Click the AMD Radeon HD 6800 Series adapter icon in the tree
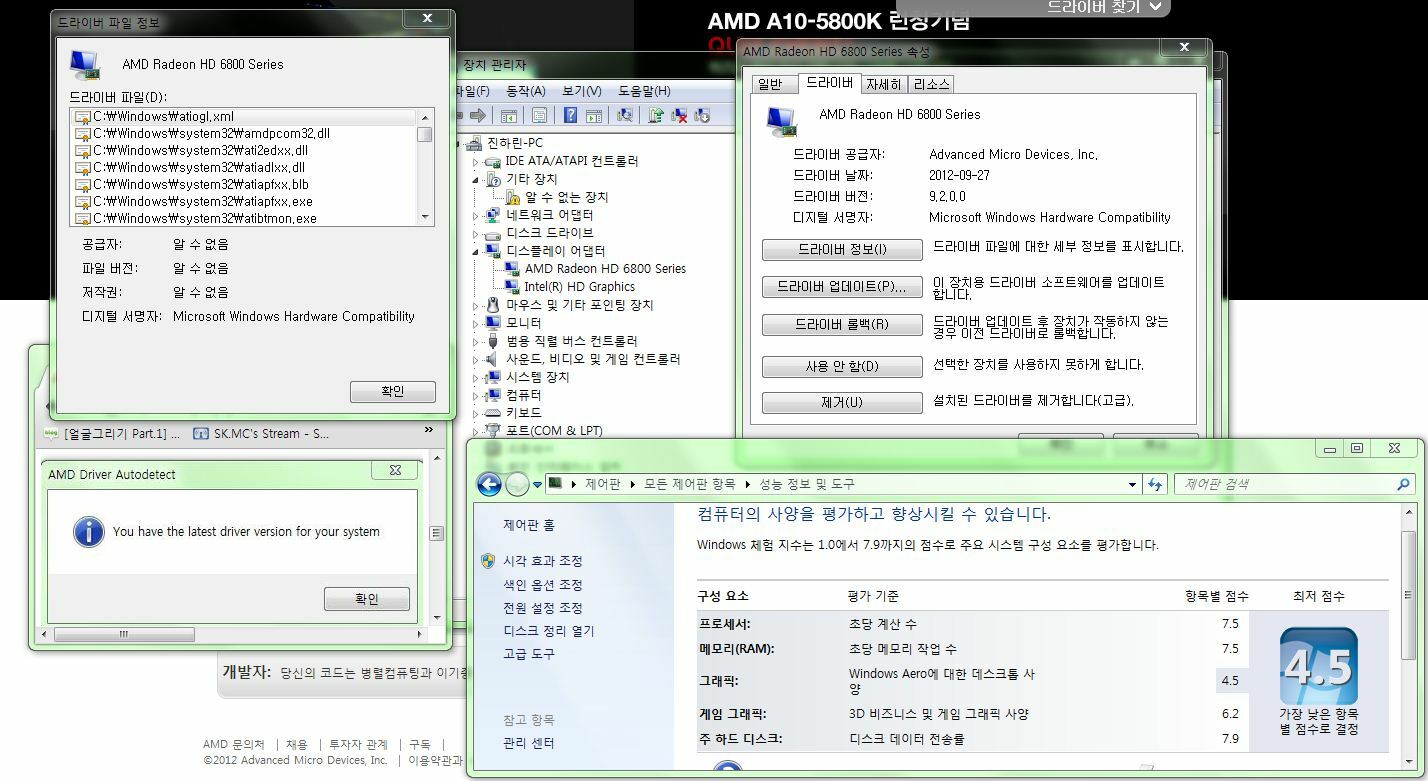Image resolution: width=1428 pixels, height=781 pixels. pyautogui.click(x=512, y=268)
